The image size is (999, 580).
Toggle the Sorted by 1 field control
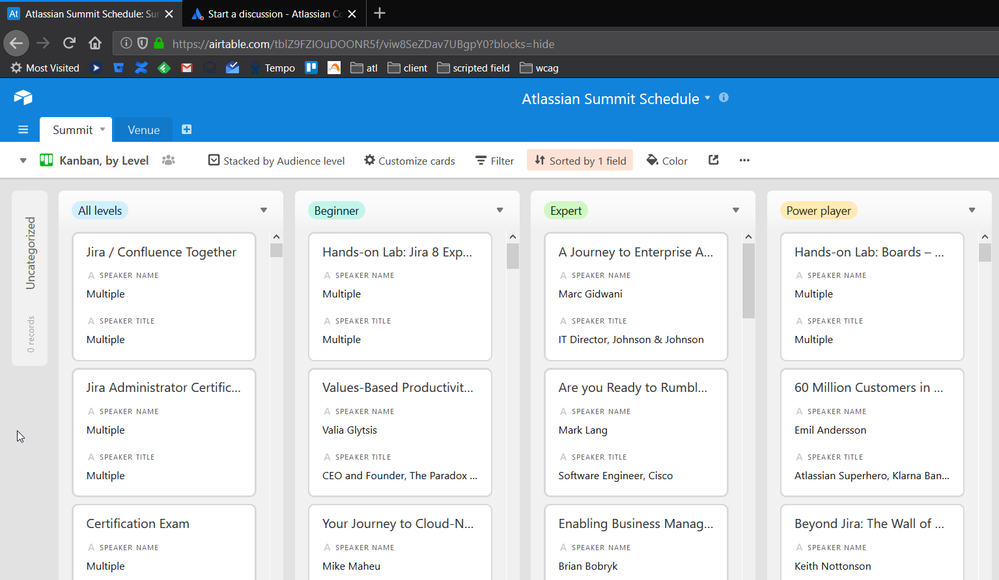pos(580,160)
